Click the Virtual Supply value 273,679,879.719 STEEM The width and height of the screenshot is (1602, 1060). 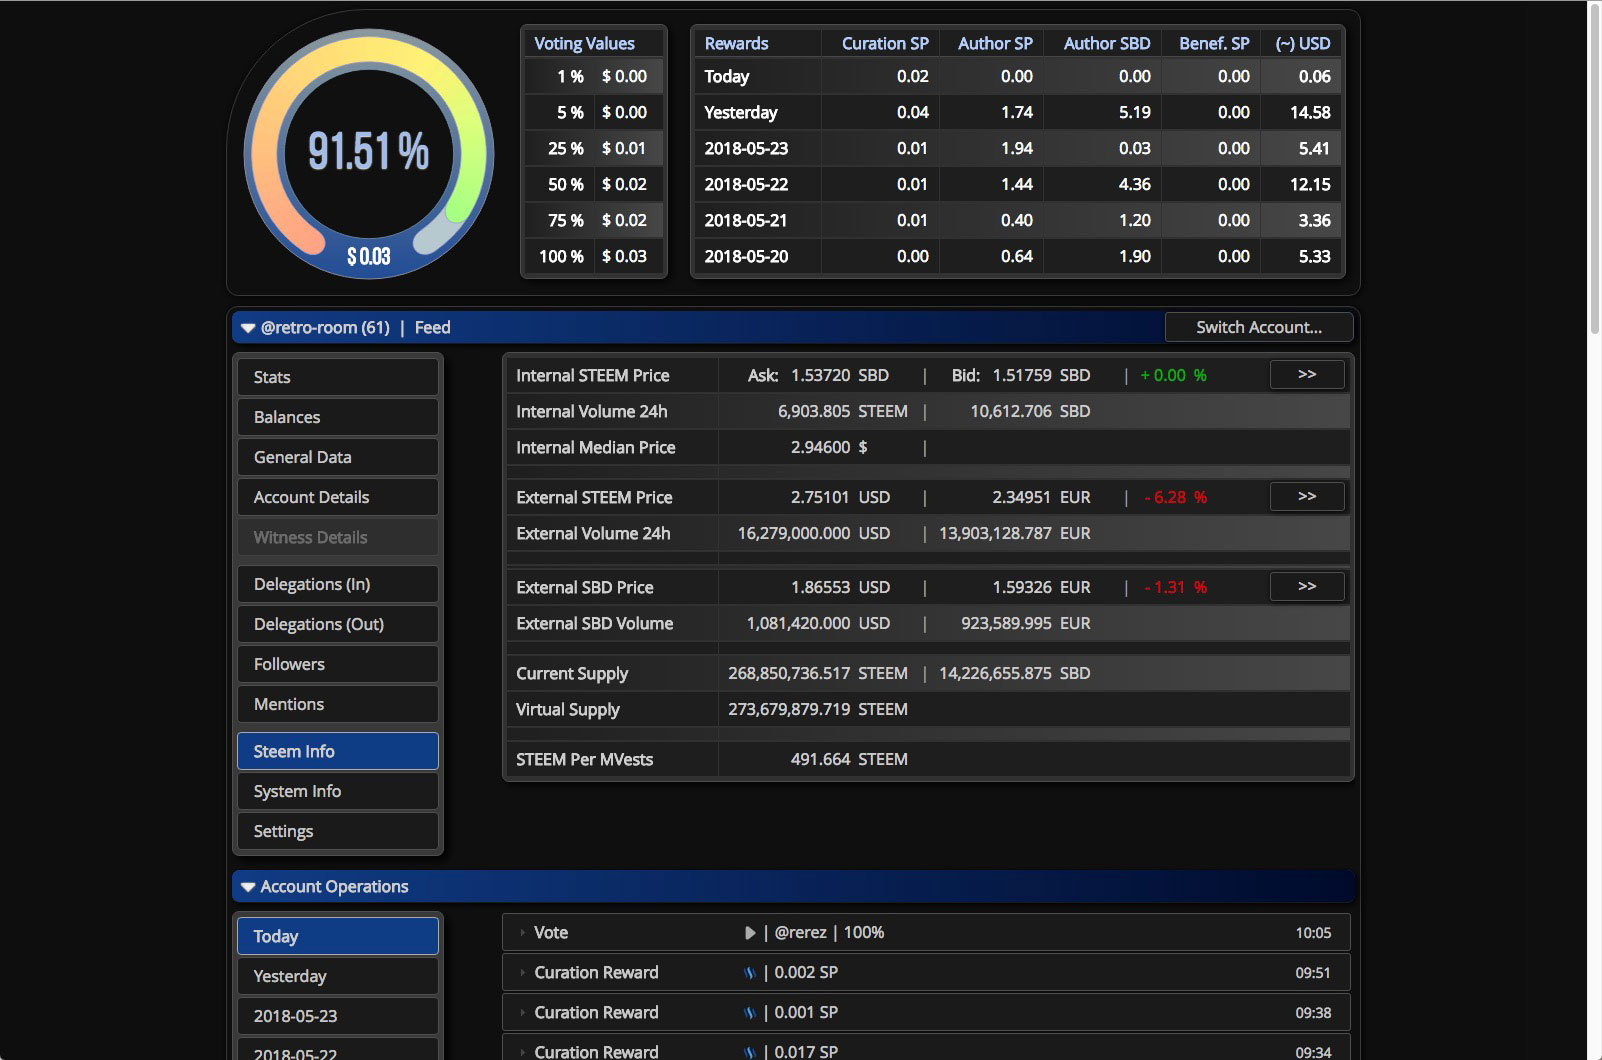[818, 709]
